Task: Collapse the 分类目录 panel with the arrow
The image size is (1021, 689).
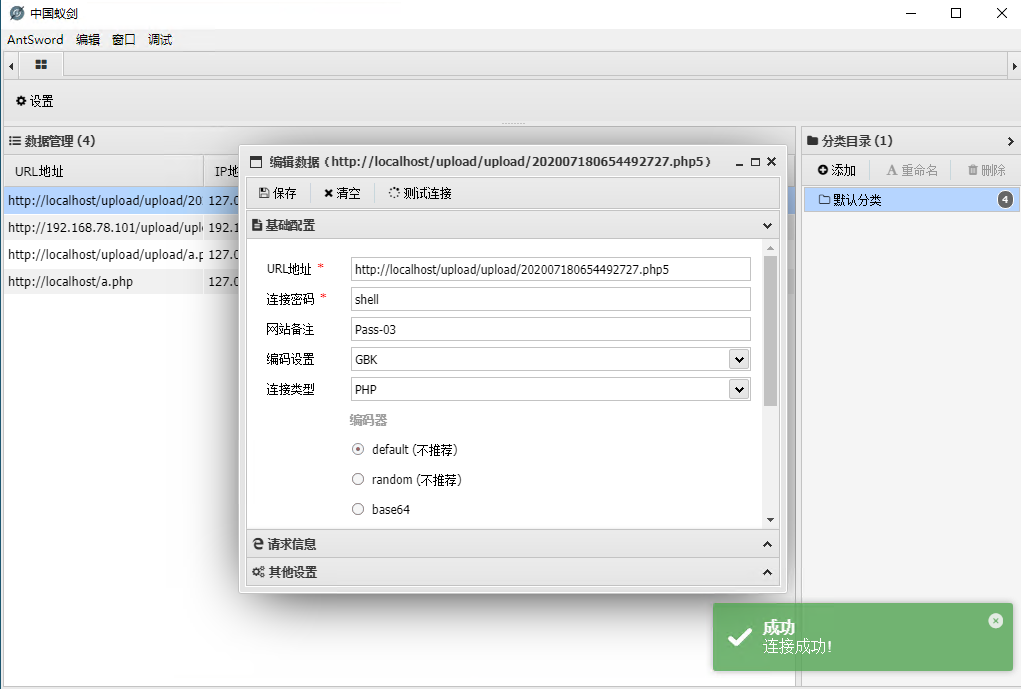Action: point(1010,141)
